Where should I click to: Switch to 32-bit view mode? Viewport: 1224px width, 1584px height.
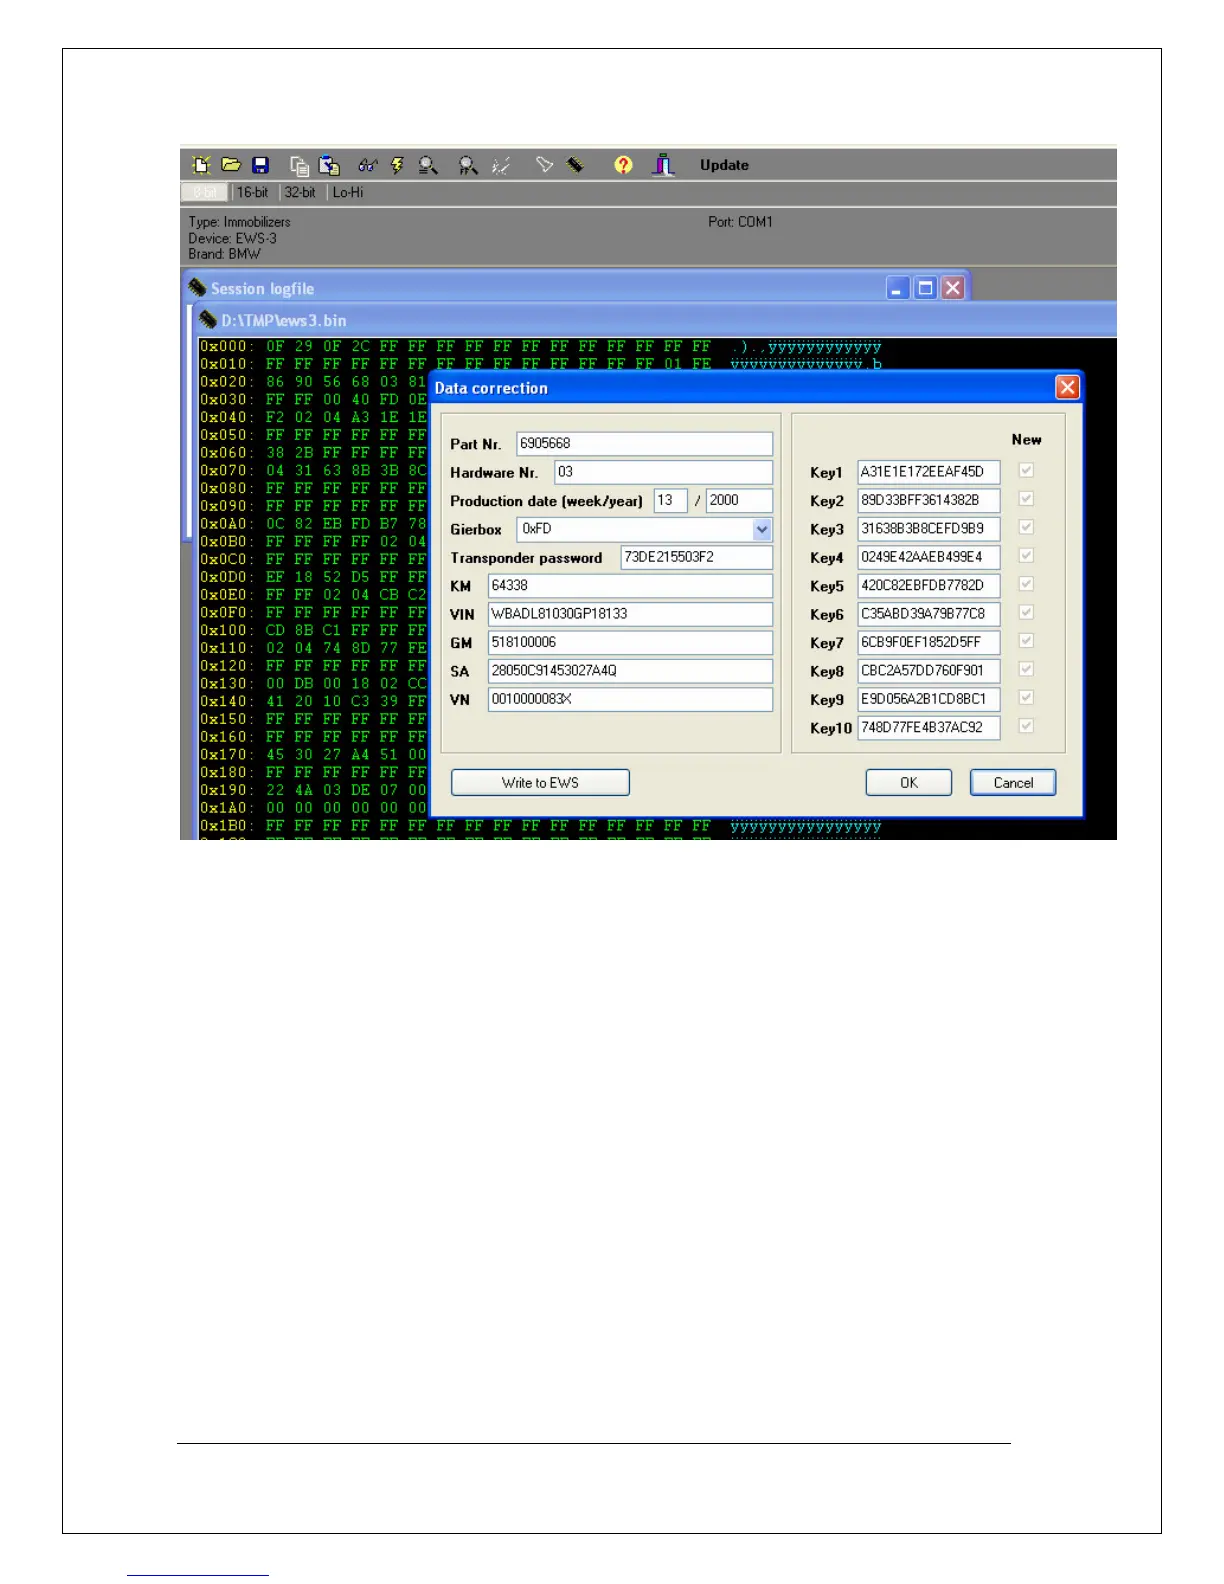click(x=300, y=192)
